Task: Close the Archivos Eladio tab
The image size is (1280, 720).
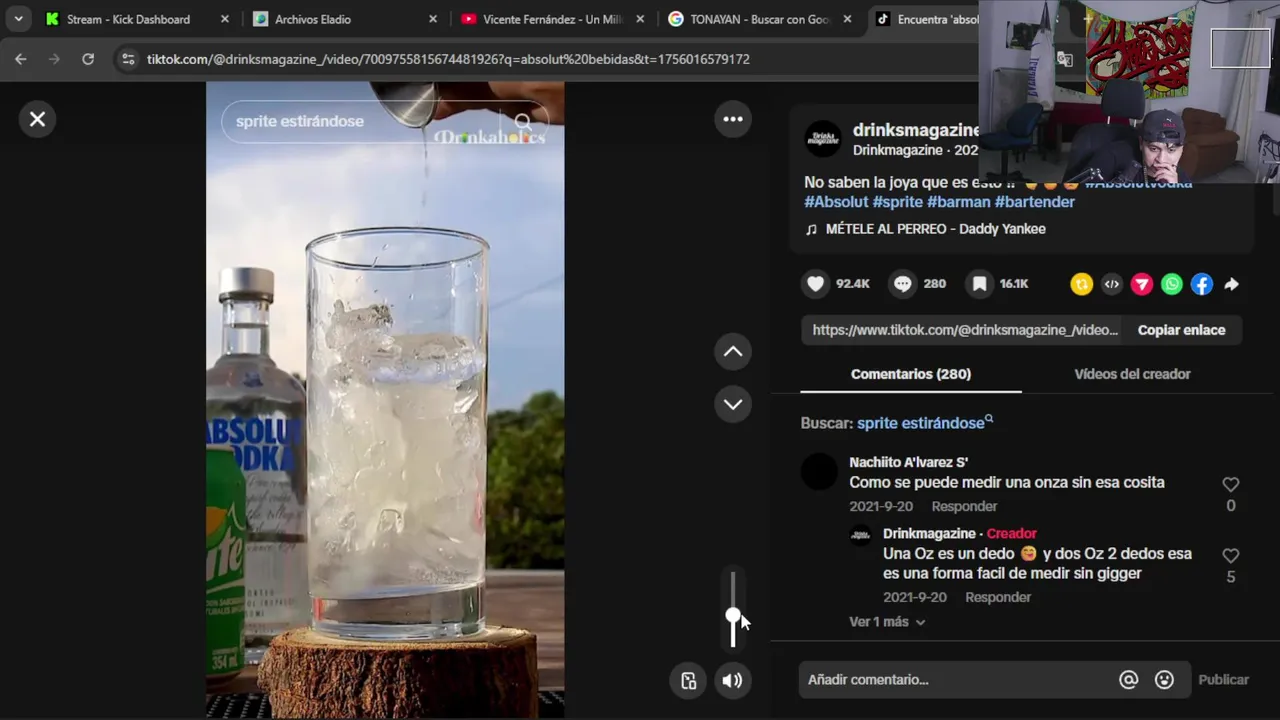Action: pos(432,19)
